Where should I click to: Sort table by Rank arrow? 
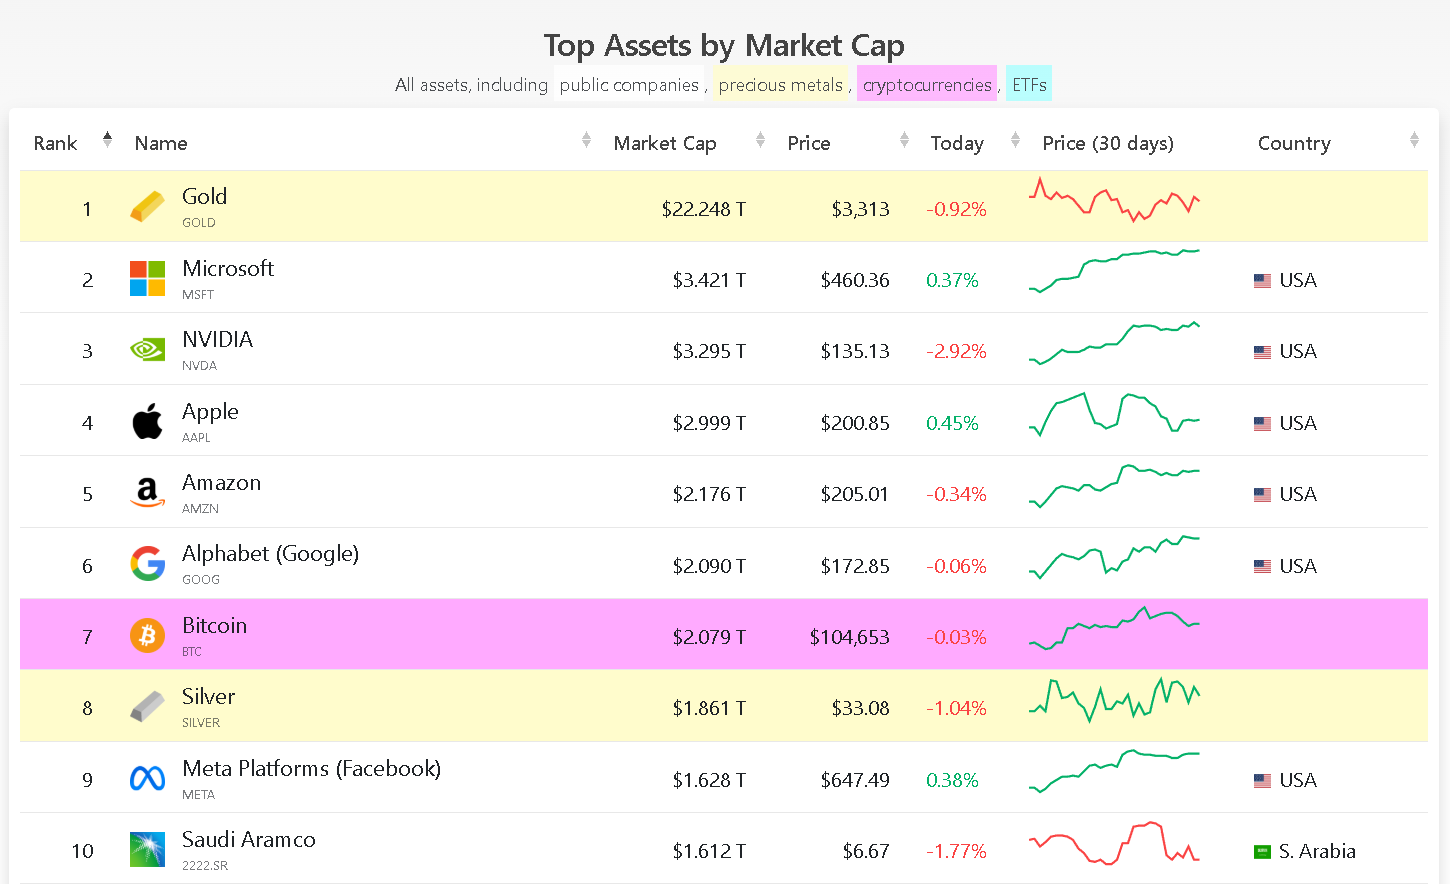click(x=107, y=140)
